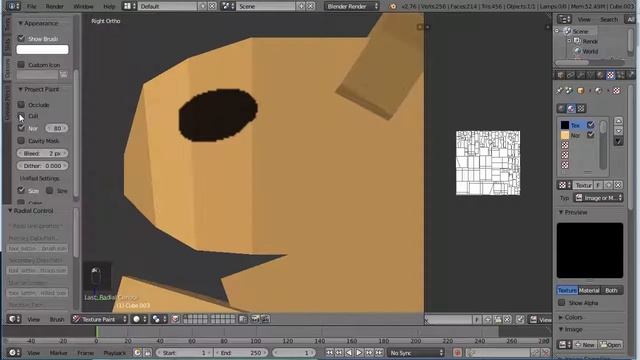Open the Brush menu in viewport header
The image size is (640, 360).
[x=57, y=319]
